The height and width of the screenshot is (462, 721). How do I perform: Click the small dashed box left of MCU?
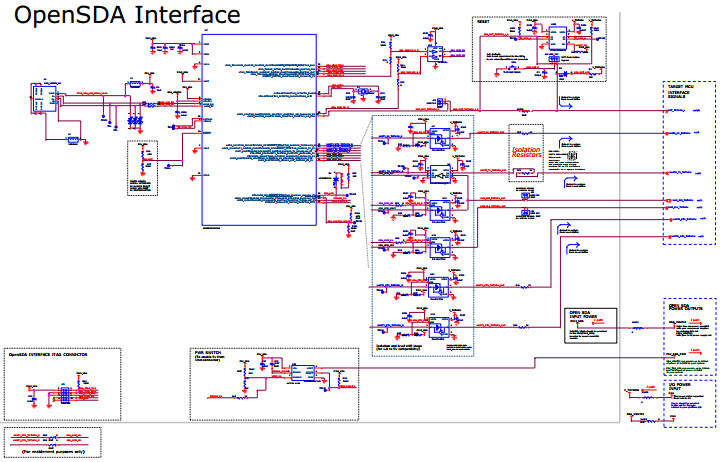[145, 167]
